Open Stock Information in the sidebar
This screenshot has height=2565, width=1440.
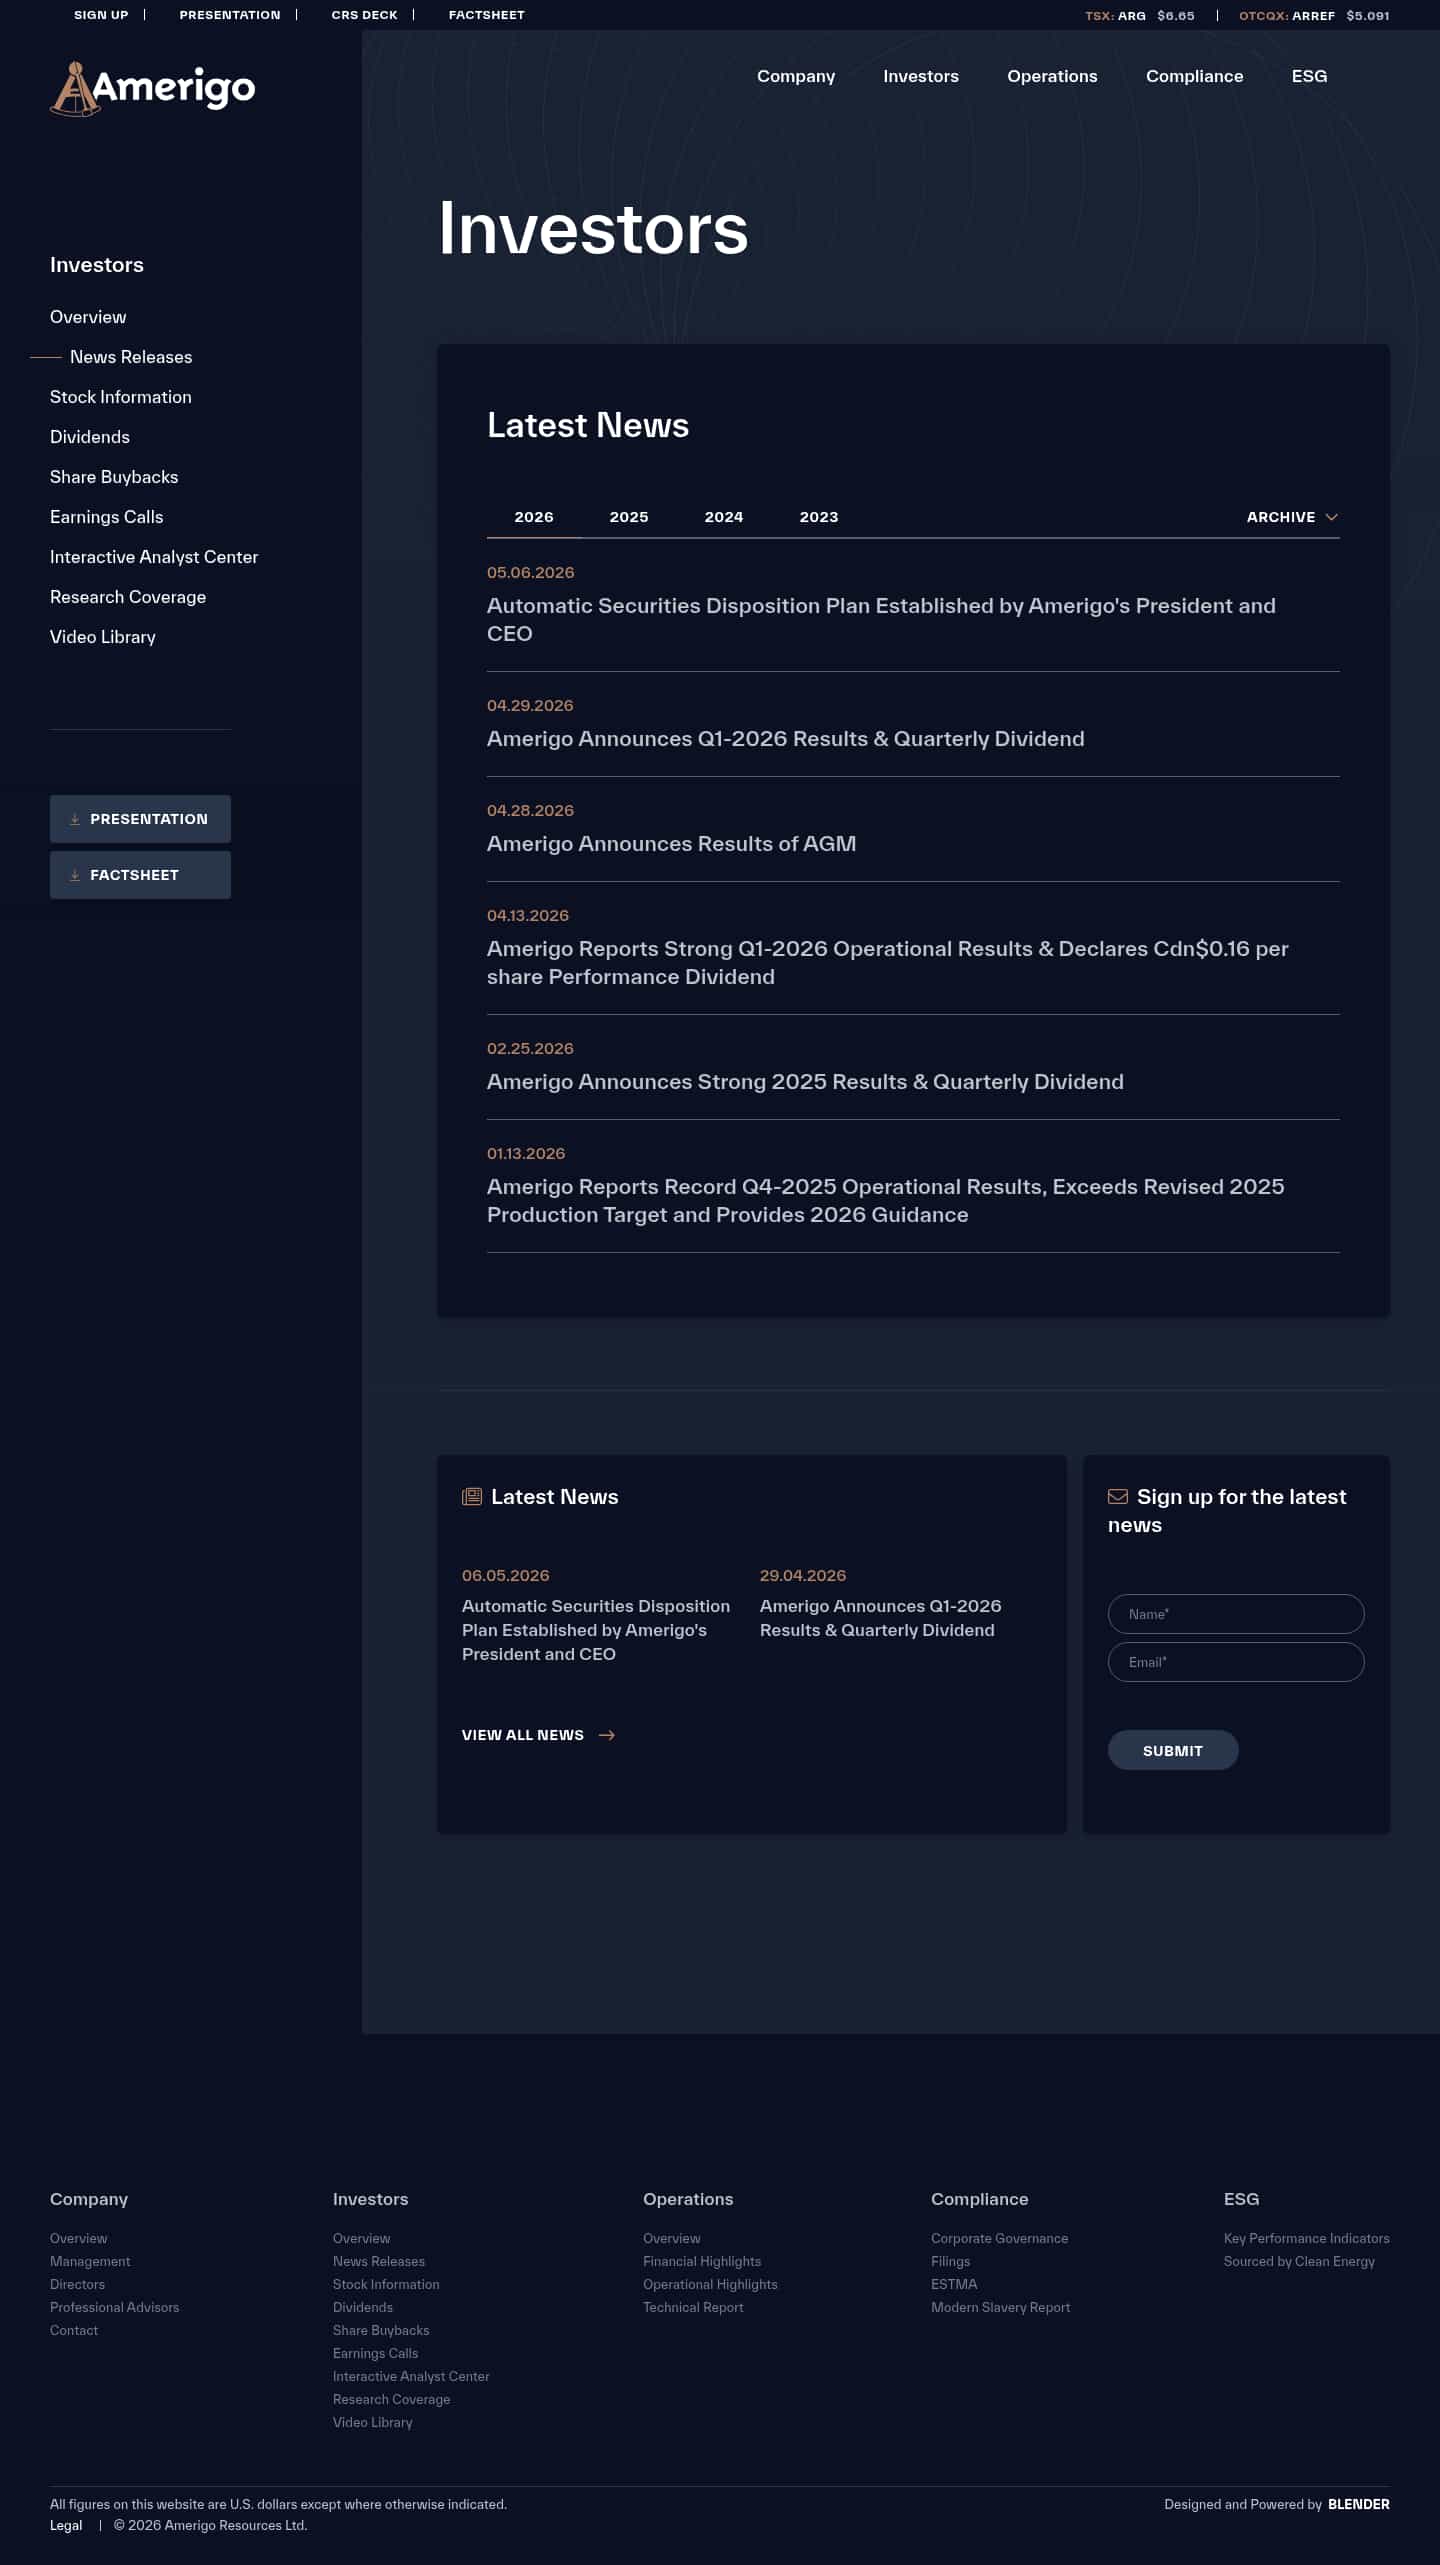(121, 397)
